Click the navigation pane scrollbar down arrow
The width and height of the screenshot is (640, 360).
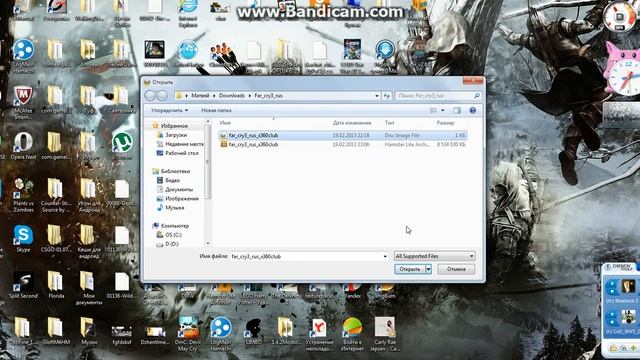tap(208, 243)
